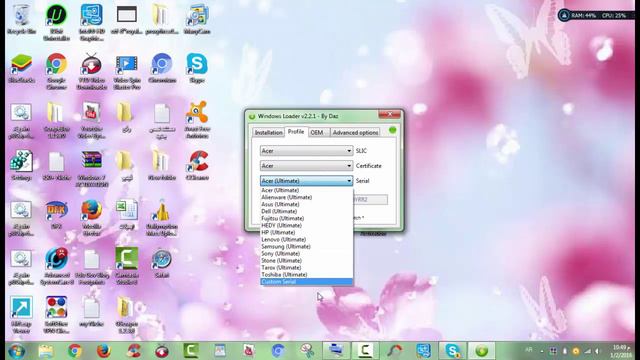Choose Alienware (Ultimate) from the serial list
This screenshot has width=640, height=360.
click(306, 197)
